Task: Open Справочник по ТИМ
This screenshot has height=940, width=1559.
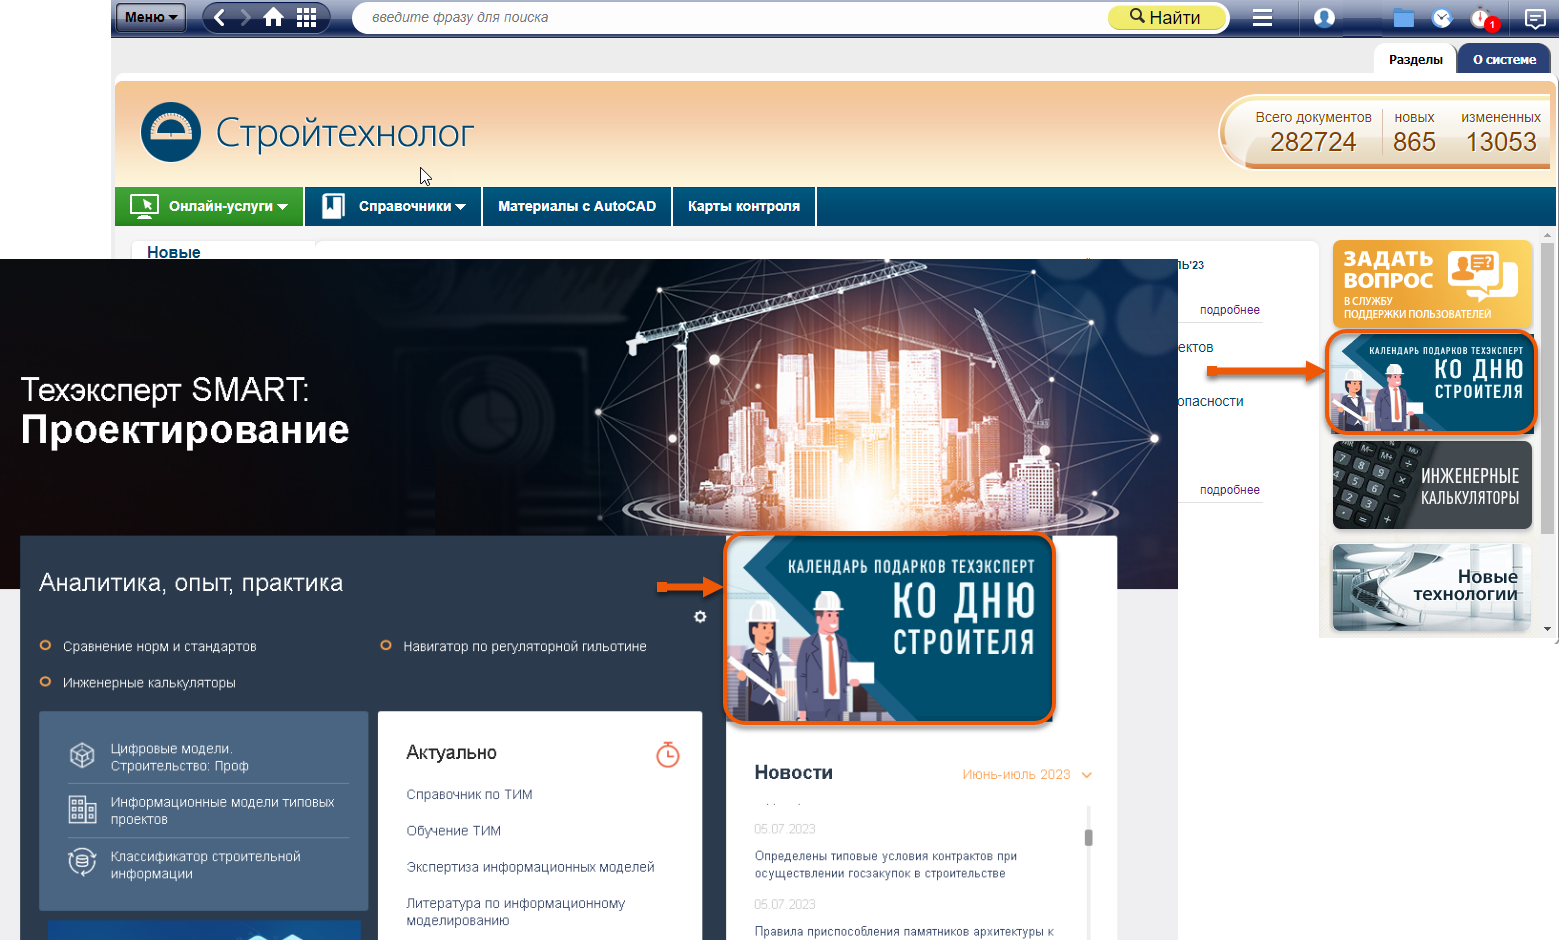Action: click(x=469, y=795)
